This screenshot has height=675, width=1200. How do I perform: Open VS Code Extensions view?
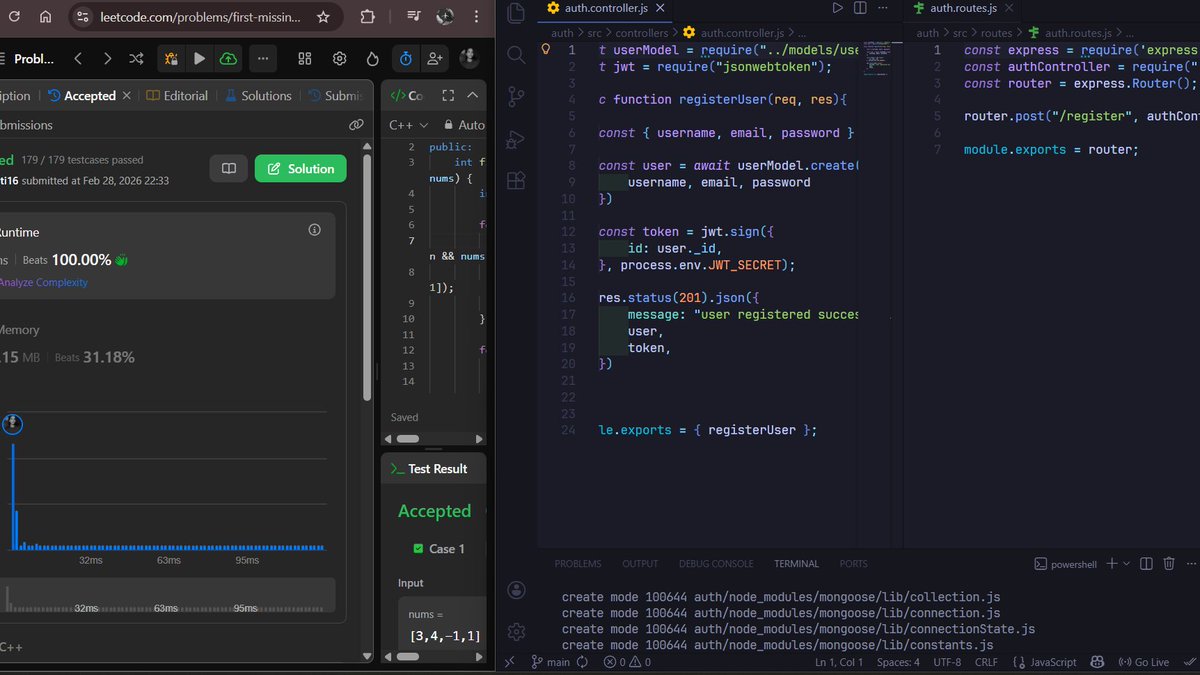tap(516, 181)
